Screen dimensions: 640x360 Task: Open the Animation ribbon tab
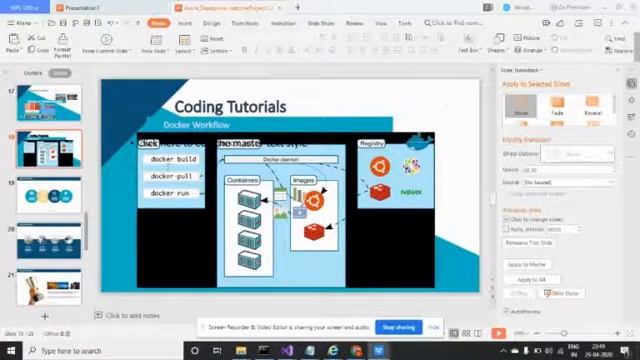(x=283, y=23)
